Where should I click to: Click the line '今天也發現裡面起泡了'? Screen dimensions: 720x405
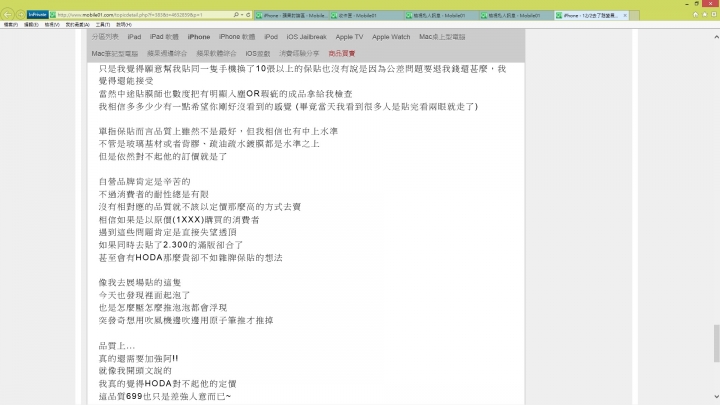tap(145, 295)
